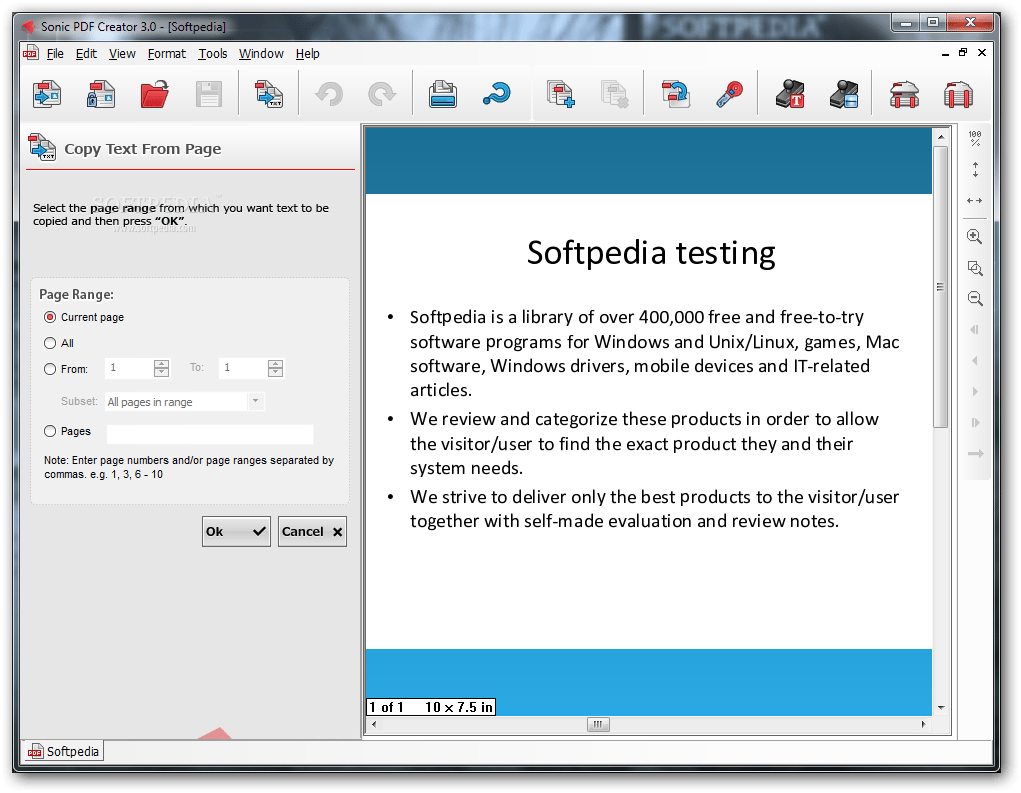Restore the inner document window
Image resolution: width=1021 pixels, height=793 pixels.
963,53
